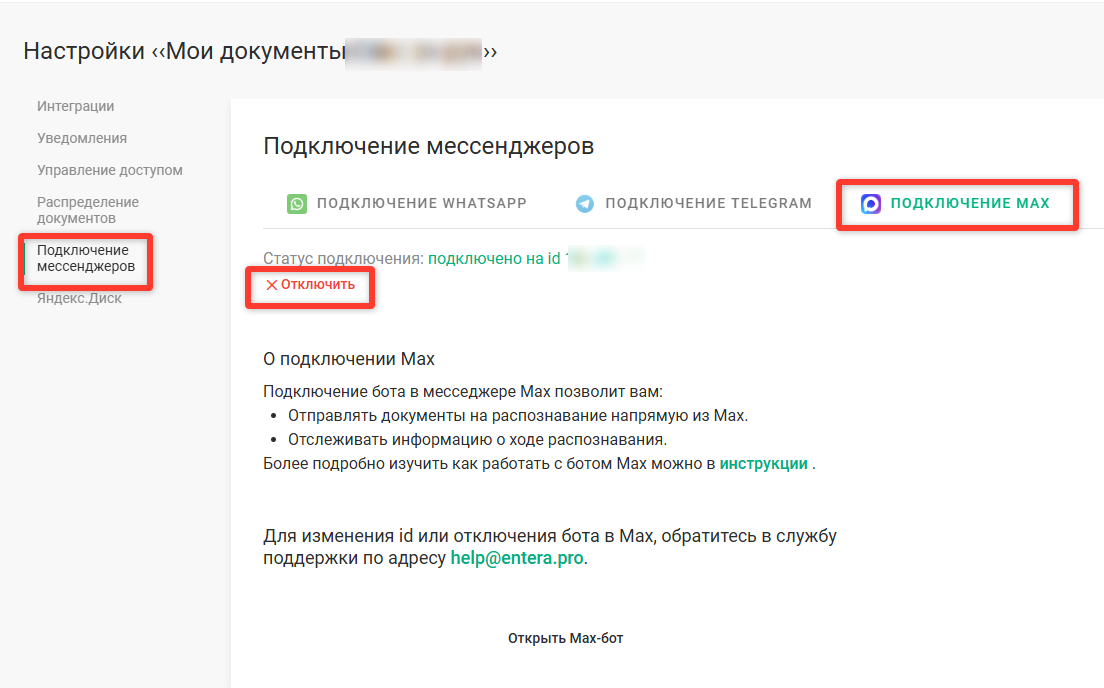This screenshot has width=1104, height=688.
Task: Click the help@entera.pro email link
Action: 517,558
